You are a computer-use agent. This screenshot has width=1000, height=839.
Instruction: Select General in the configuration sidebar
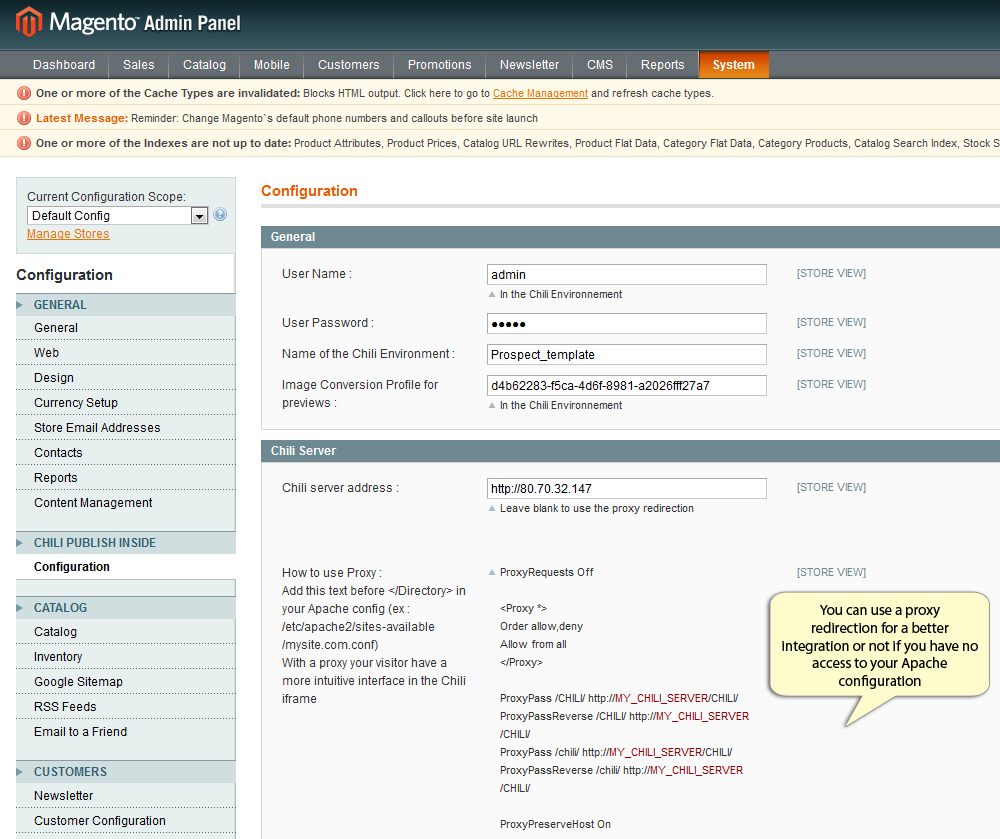click(126, 328)
